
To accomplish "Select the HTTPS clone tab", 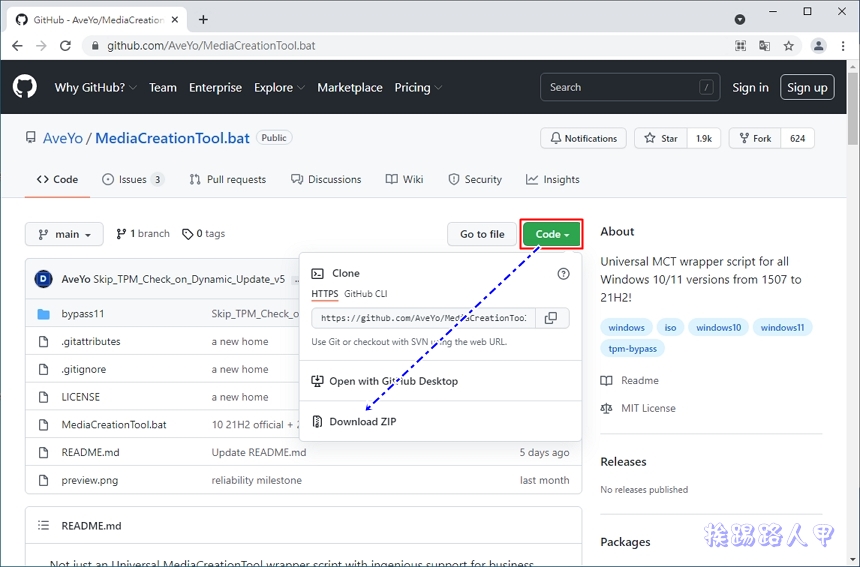I will point(325,294).
